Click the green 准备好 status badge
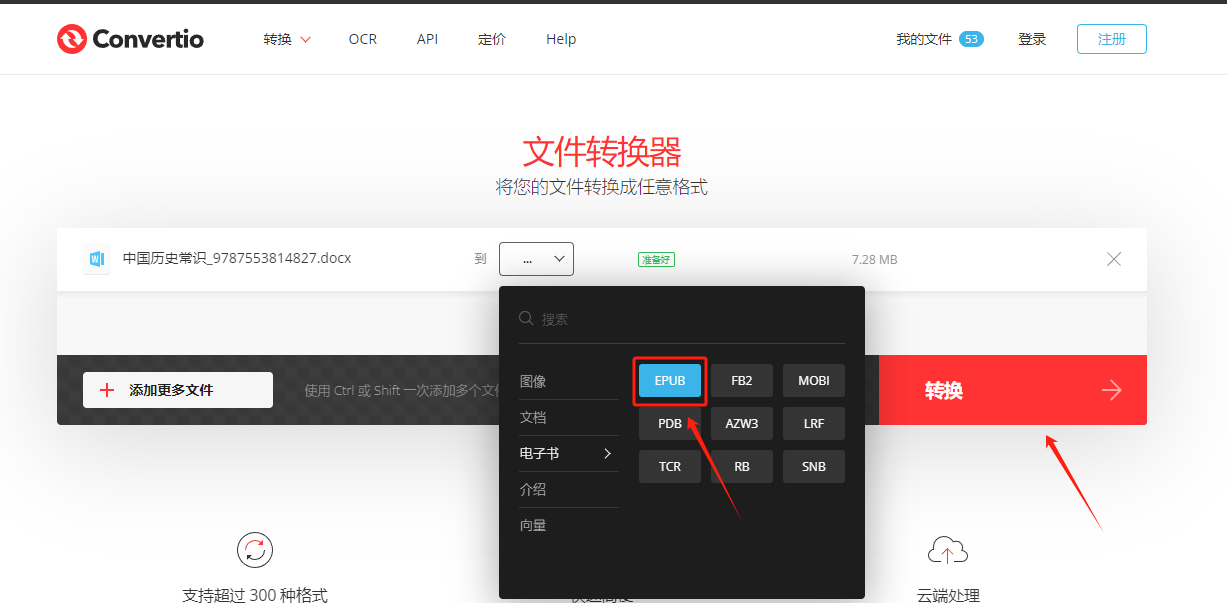 pyautogui.click(x=656, y=259)
